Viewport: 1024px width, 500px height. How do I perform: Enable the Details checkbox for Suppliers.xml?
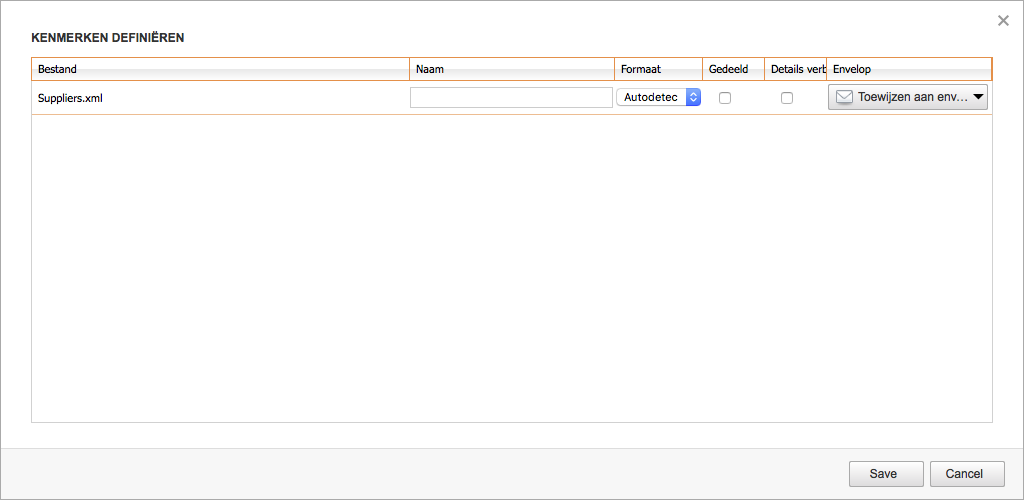tap(787, 98)
